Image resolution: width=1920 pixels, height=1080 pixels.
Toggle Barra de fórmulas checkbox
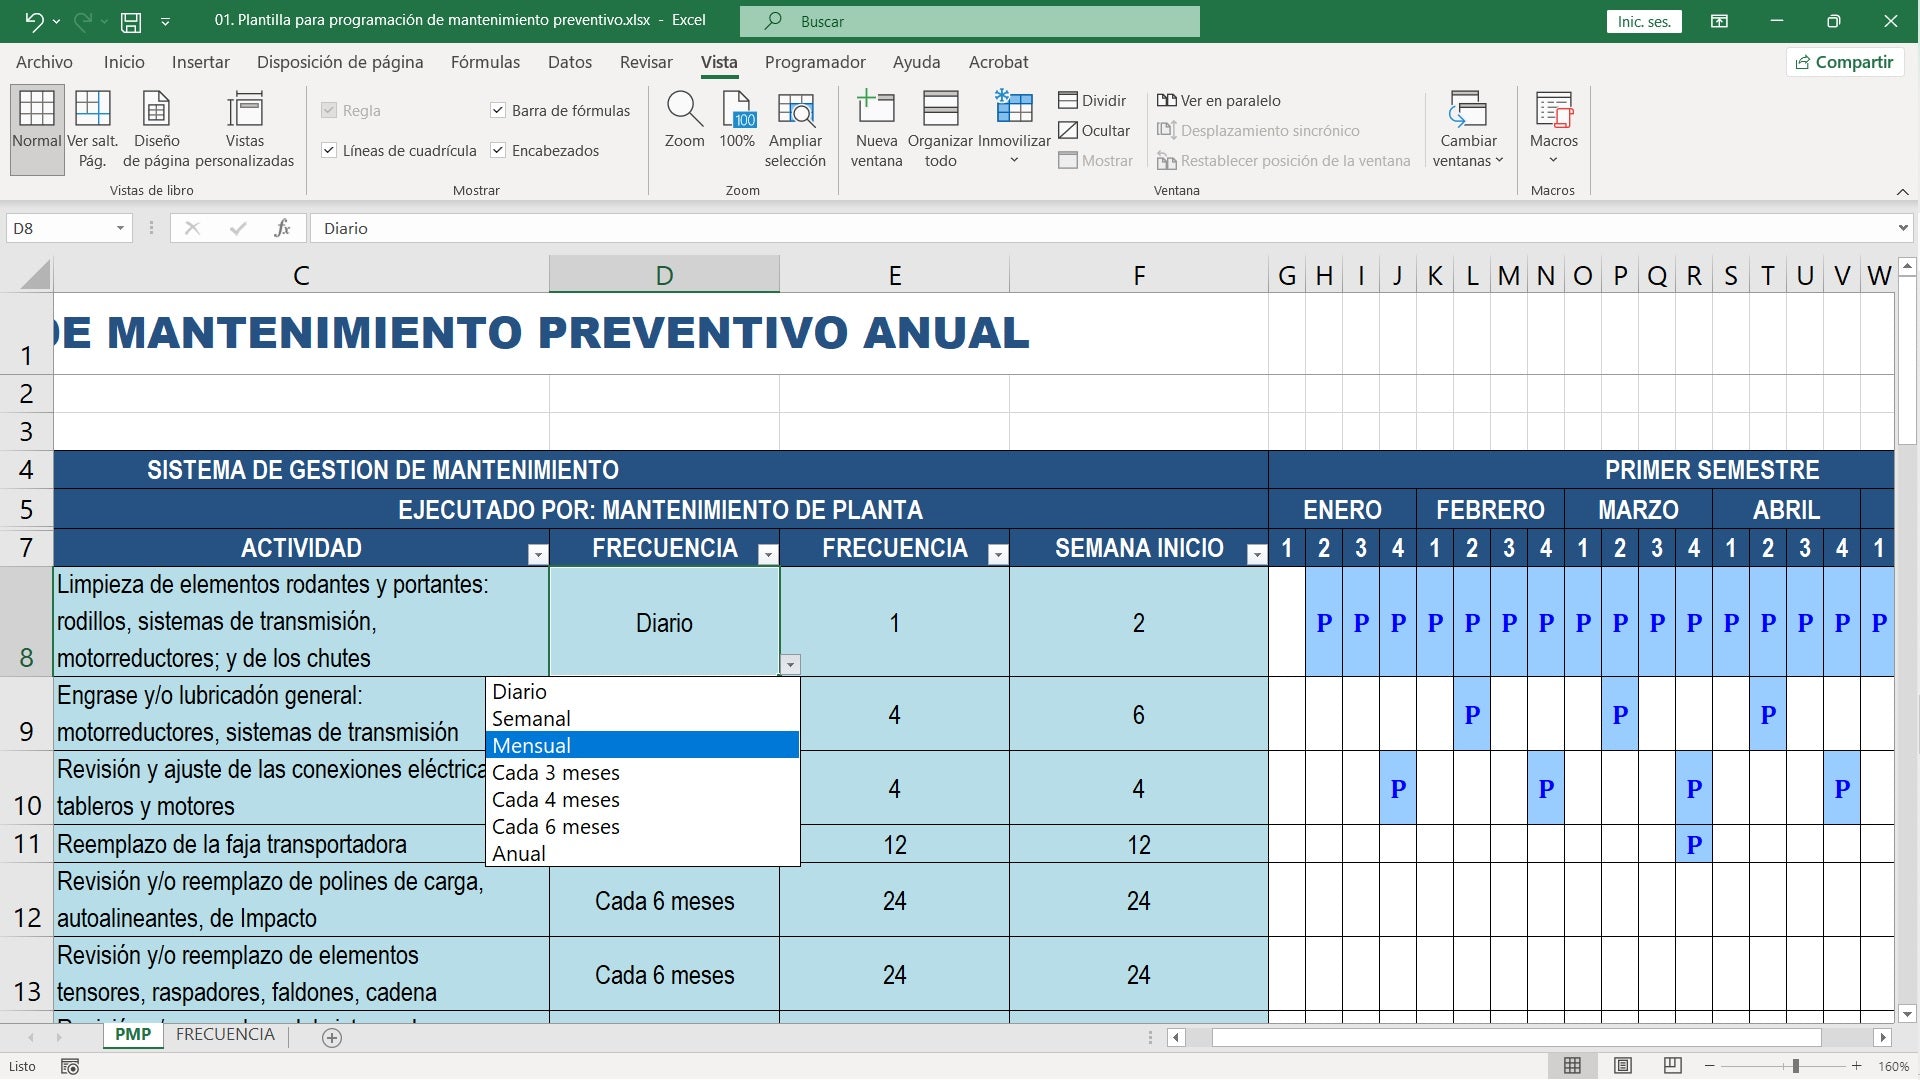(x=498, y=110)
